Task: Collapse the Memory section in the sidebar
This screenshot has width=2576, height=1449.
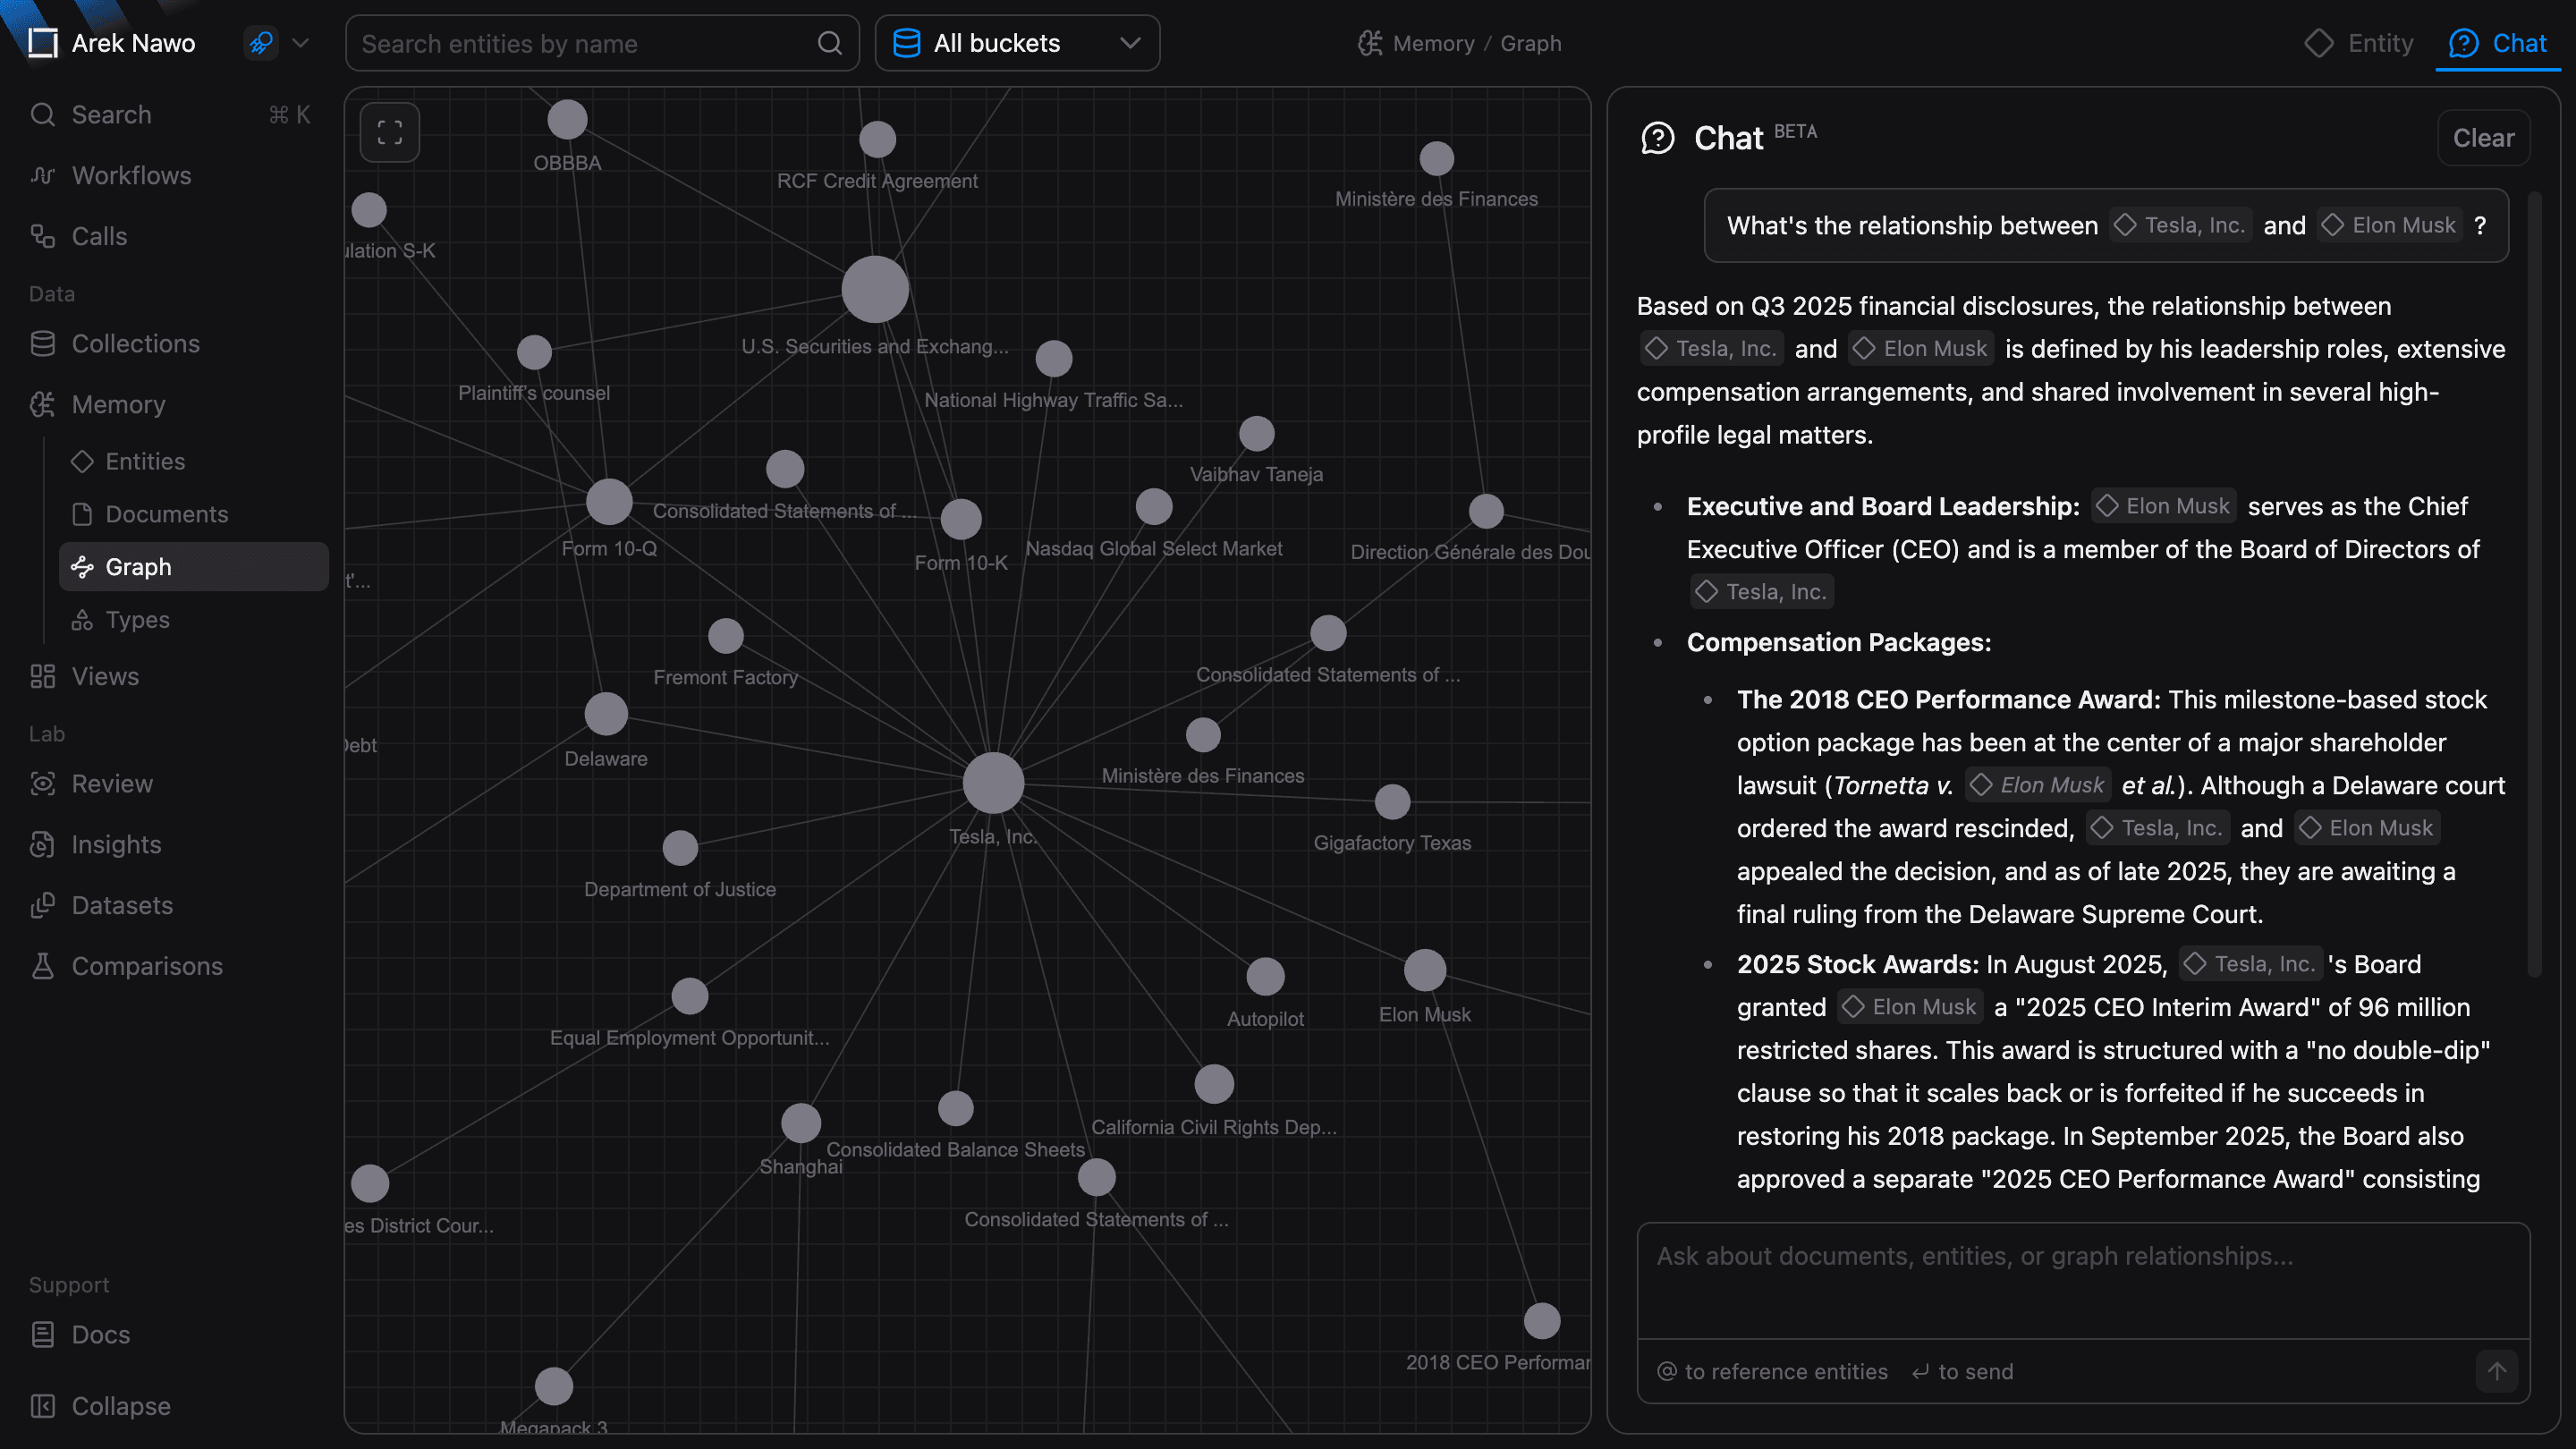Action: coord(170,405)
